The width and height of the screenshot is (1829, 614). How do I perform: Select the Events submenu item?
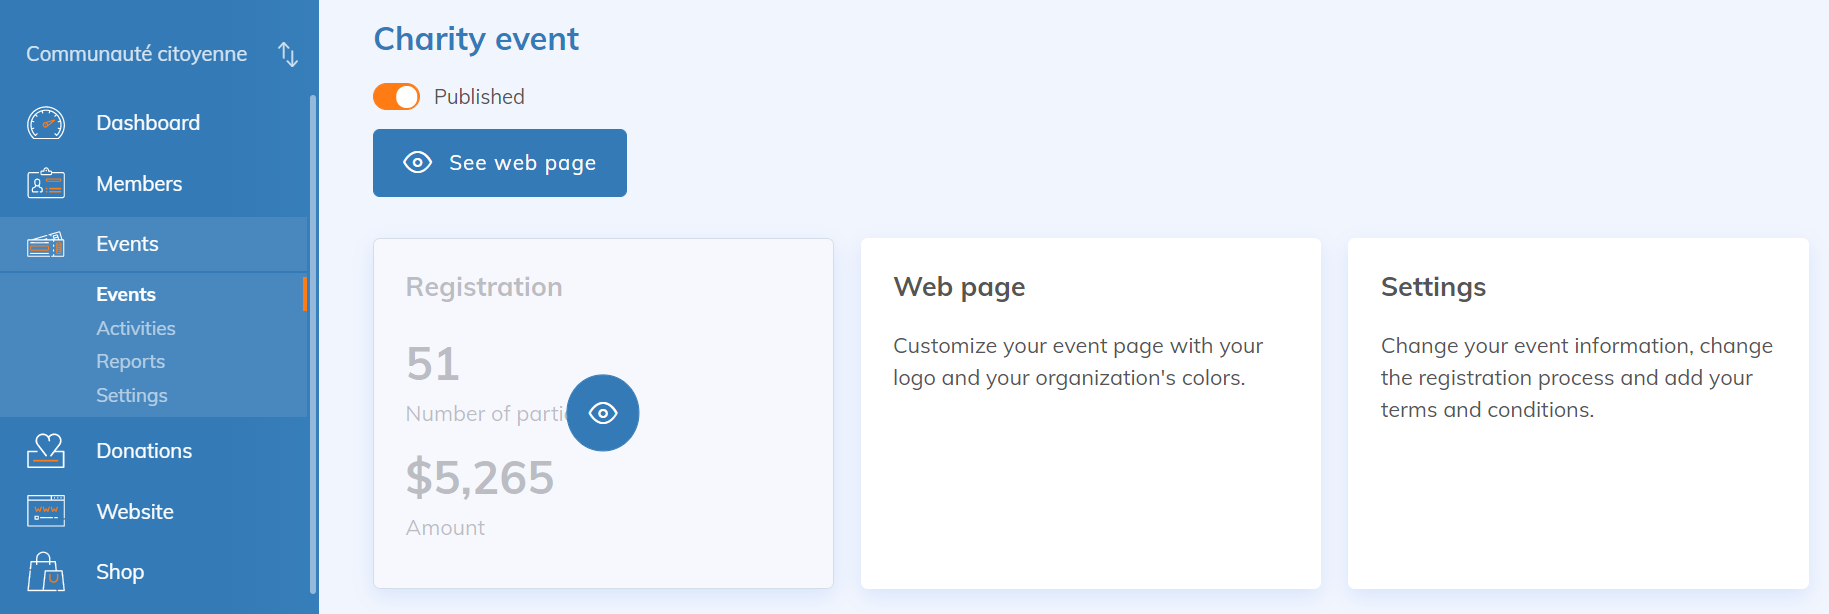[x=126, y=295]
